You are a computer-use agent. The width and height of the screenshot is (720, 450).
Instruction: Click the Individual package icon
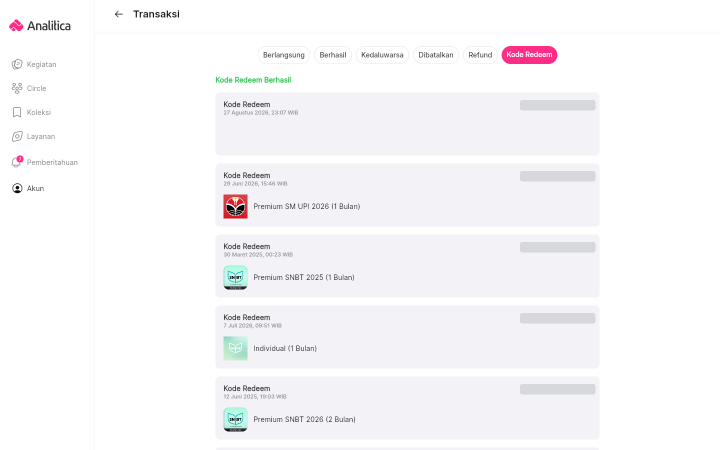click(235, 348)
